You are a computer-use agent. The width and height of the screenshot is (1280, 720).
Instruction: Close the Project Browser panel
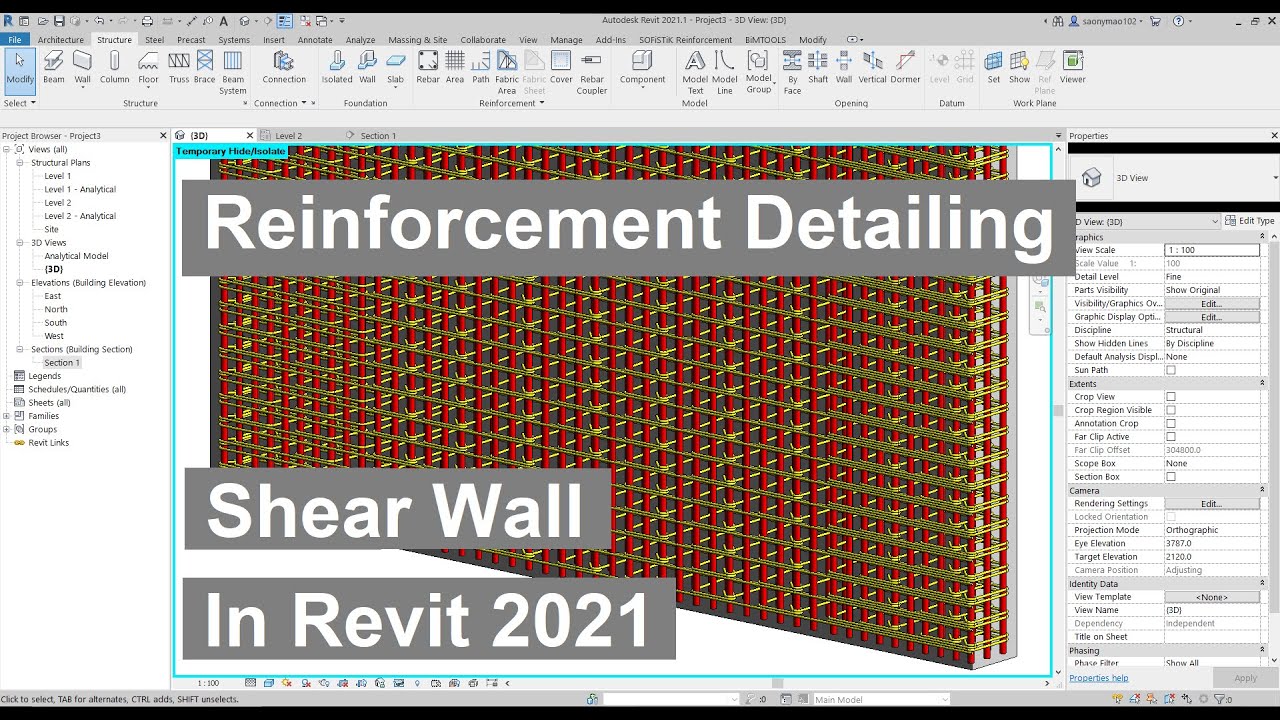(163, 135)
